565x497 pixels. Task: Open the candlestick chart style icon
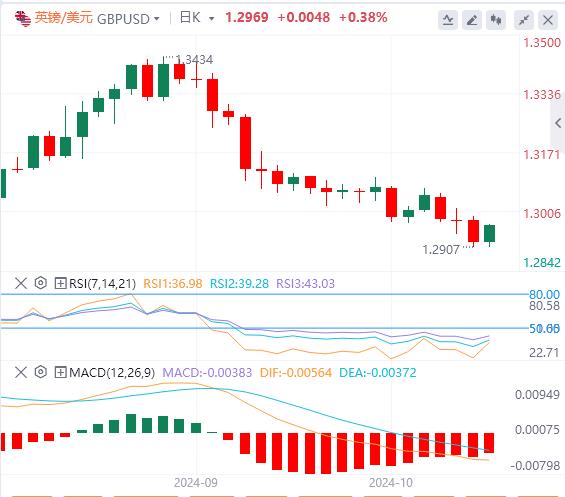tap(496, 19)
